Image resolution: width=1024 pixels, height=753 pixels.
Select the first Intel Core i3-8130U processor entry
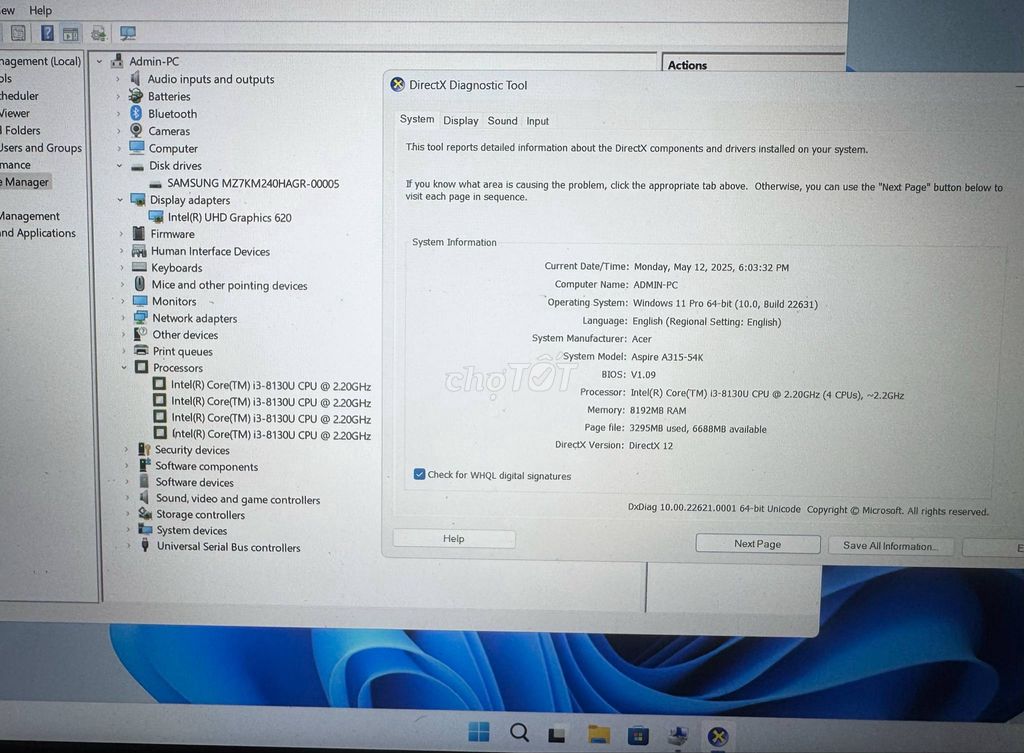click(x=270, y=385)
